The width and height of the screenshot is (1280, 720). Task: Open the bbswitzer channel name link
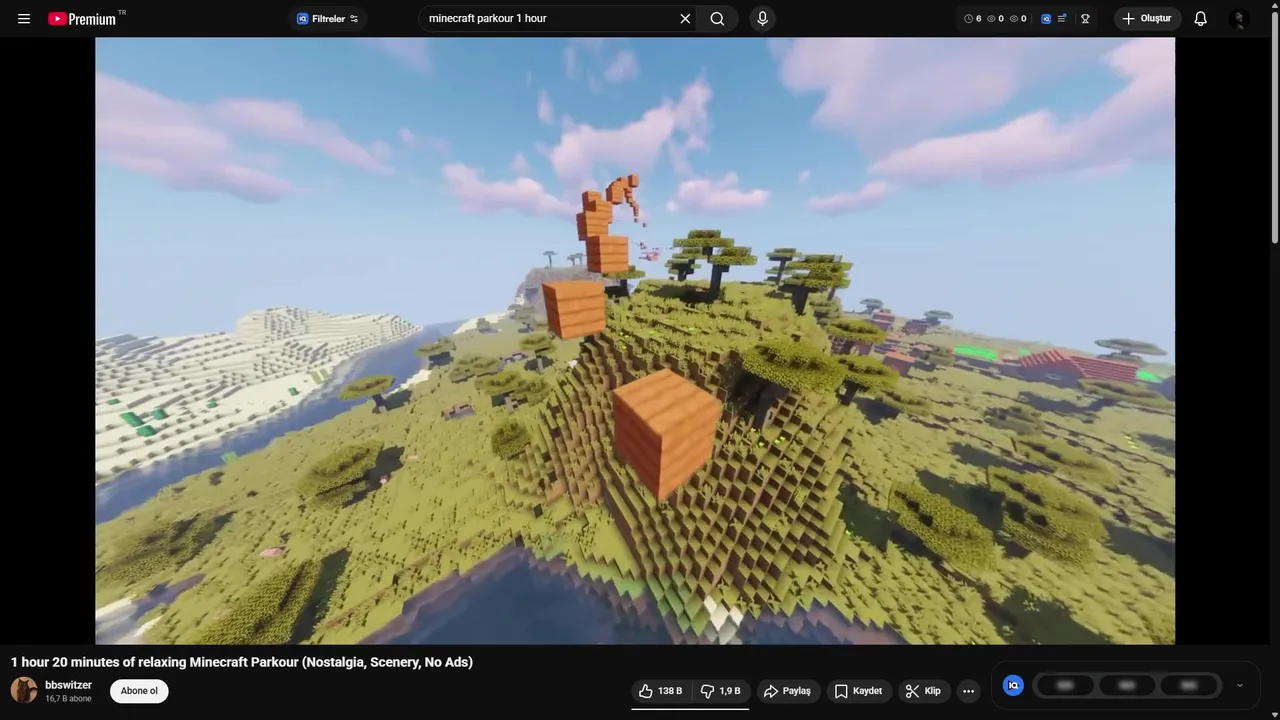point(68,685)
